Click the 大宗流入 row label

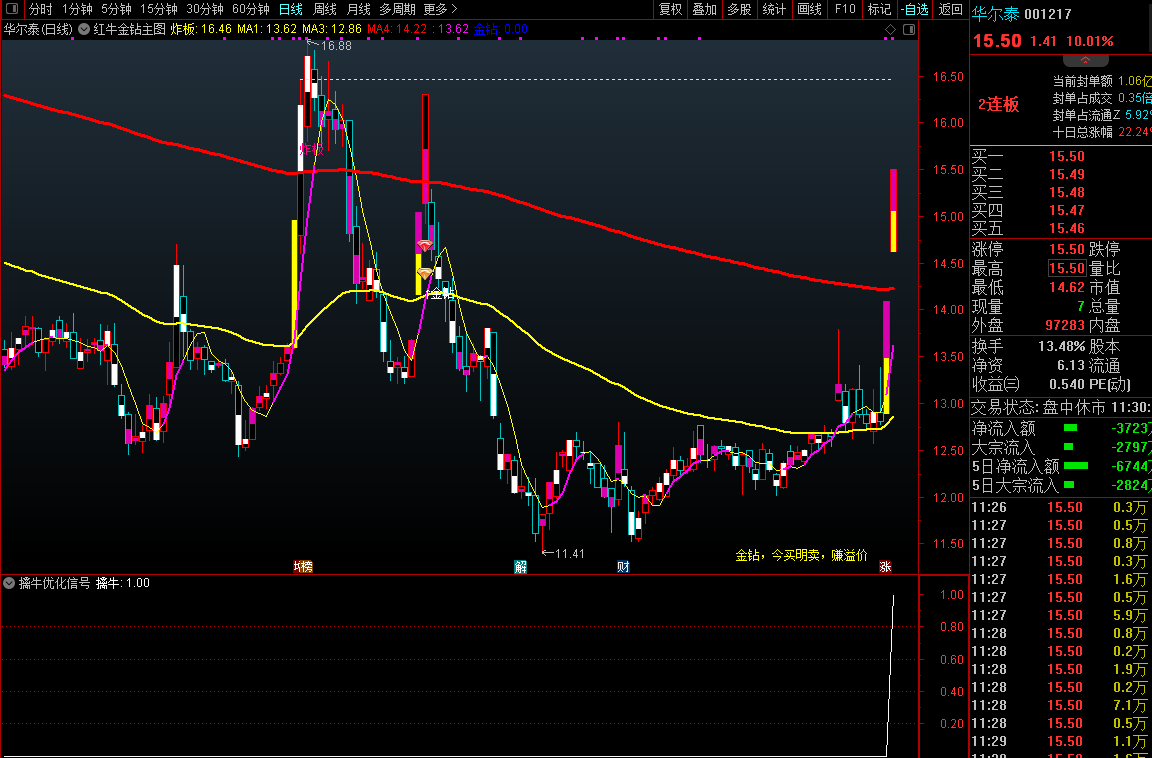click(x=1003, y=447)
